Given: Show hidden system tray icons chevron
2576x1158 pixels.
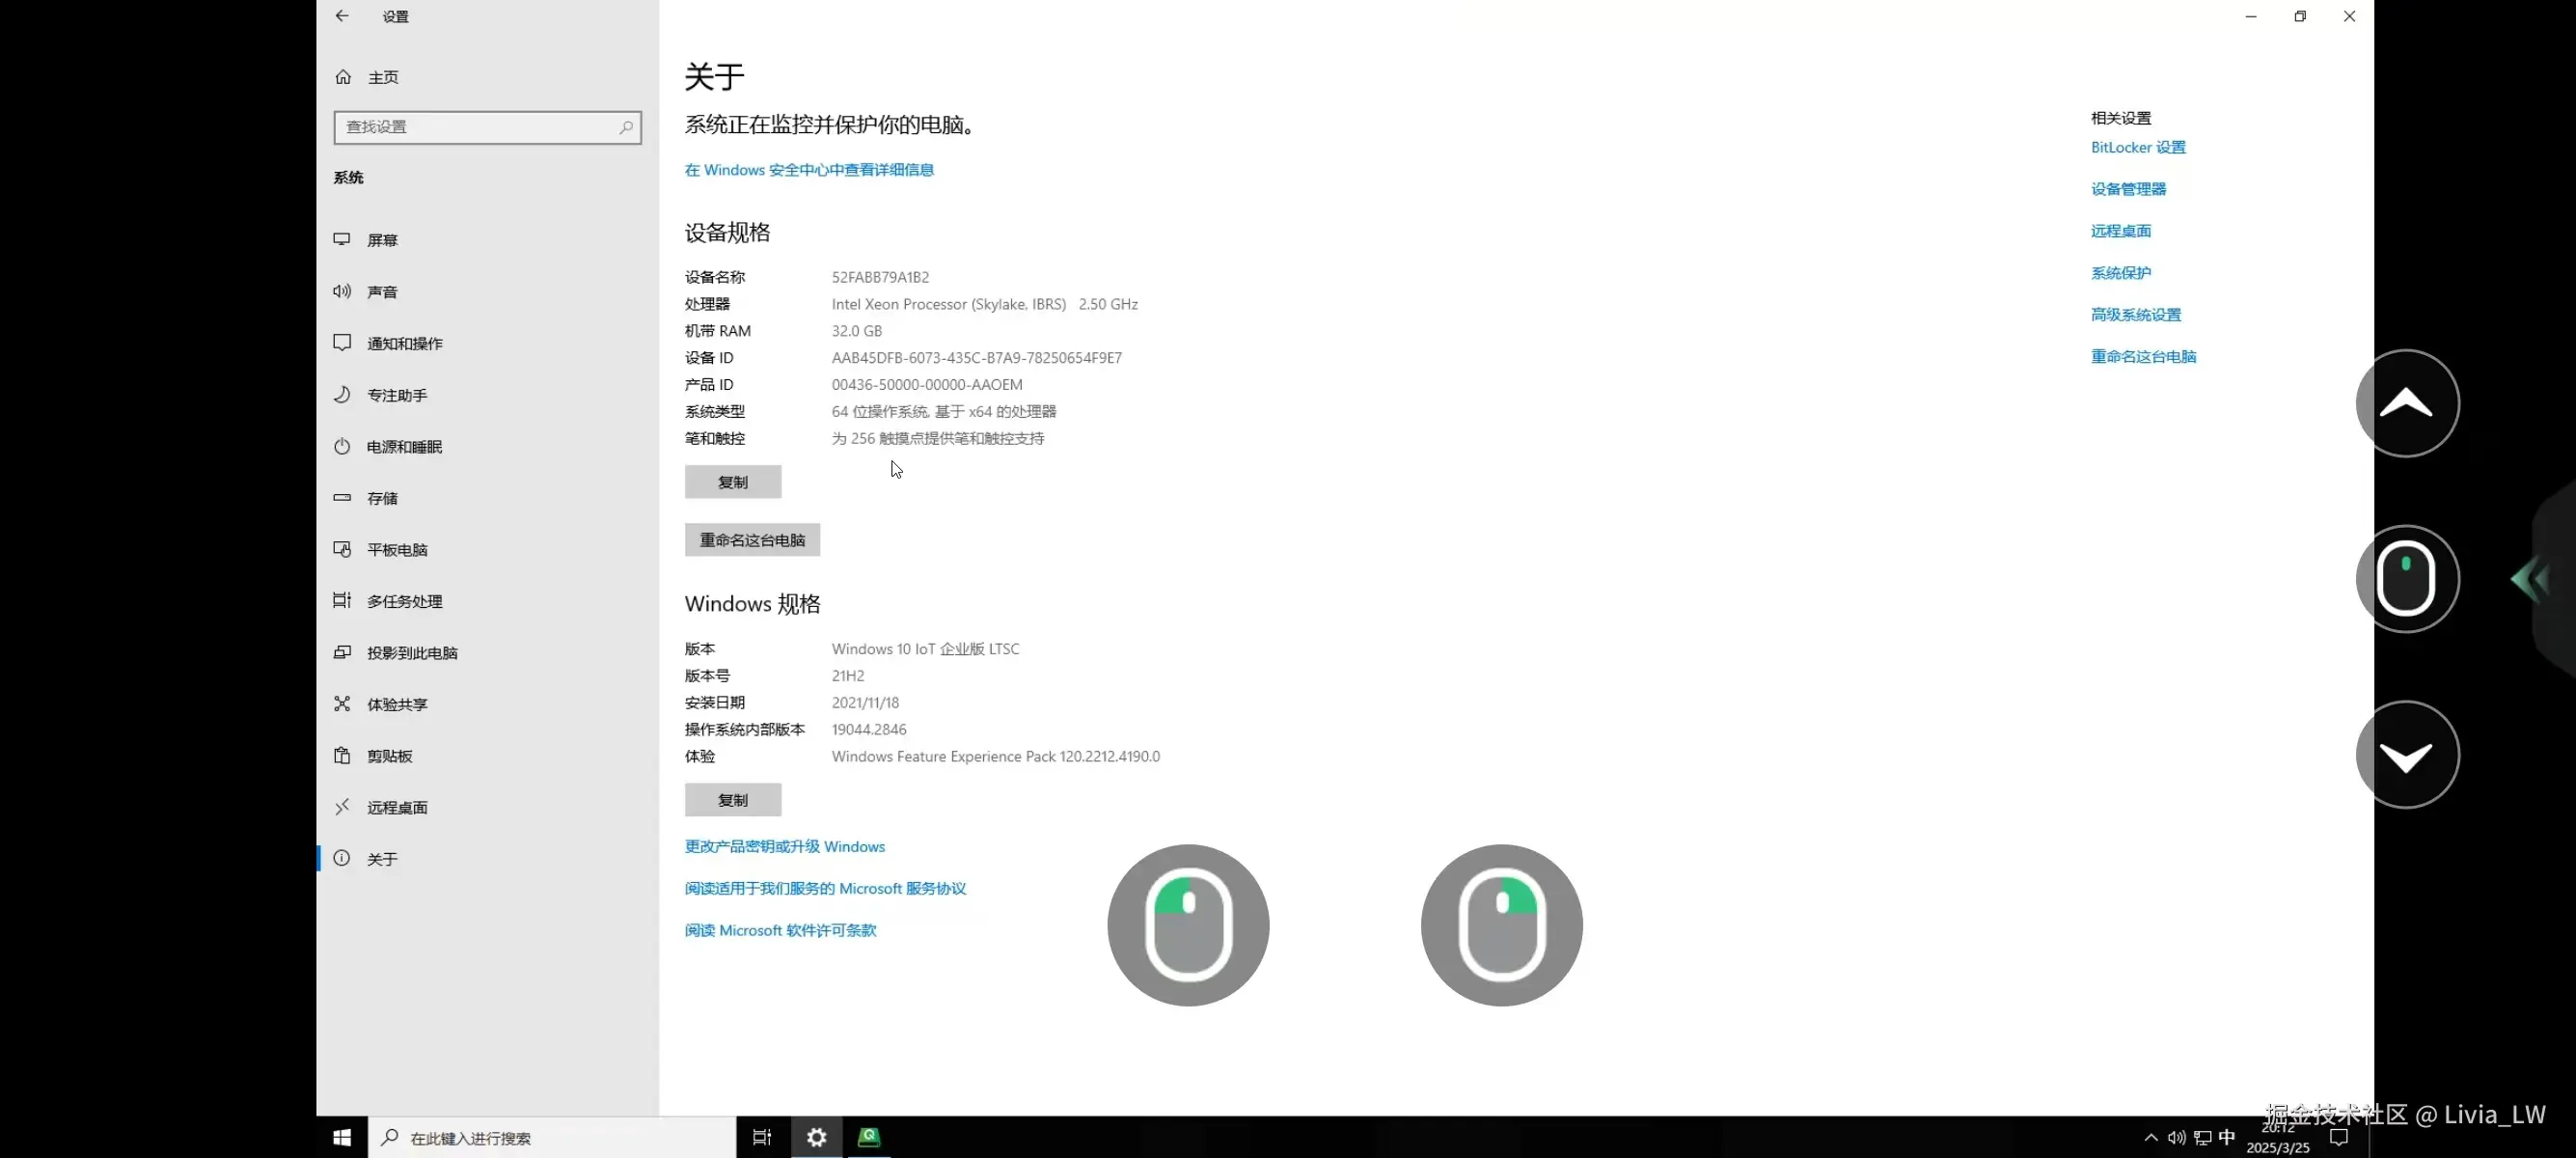Looking at the screenshot, I should (x=2150, y=1137).
